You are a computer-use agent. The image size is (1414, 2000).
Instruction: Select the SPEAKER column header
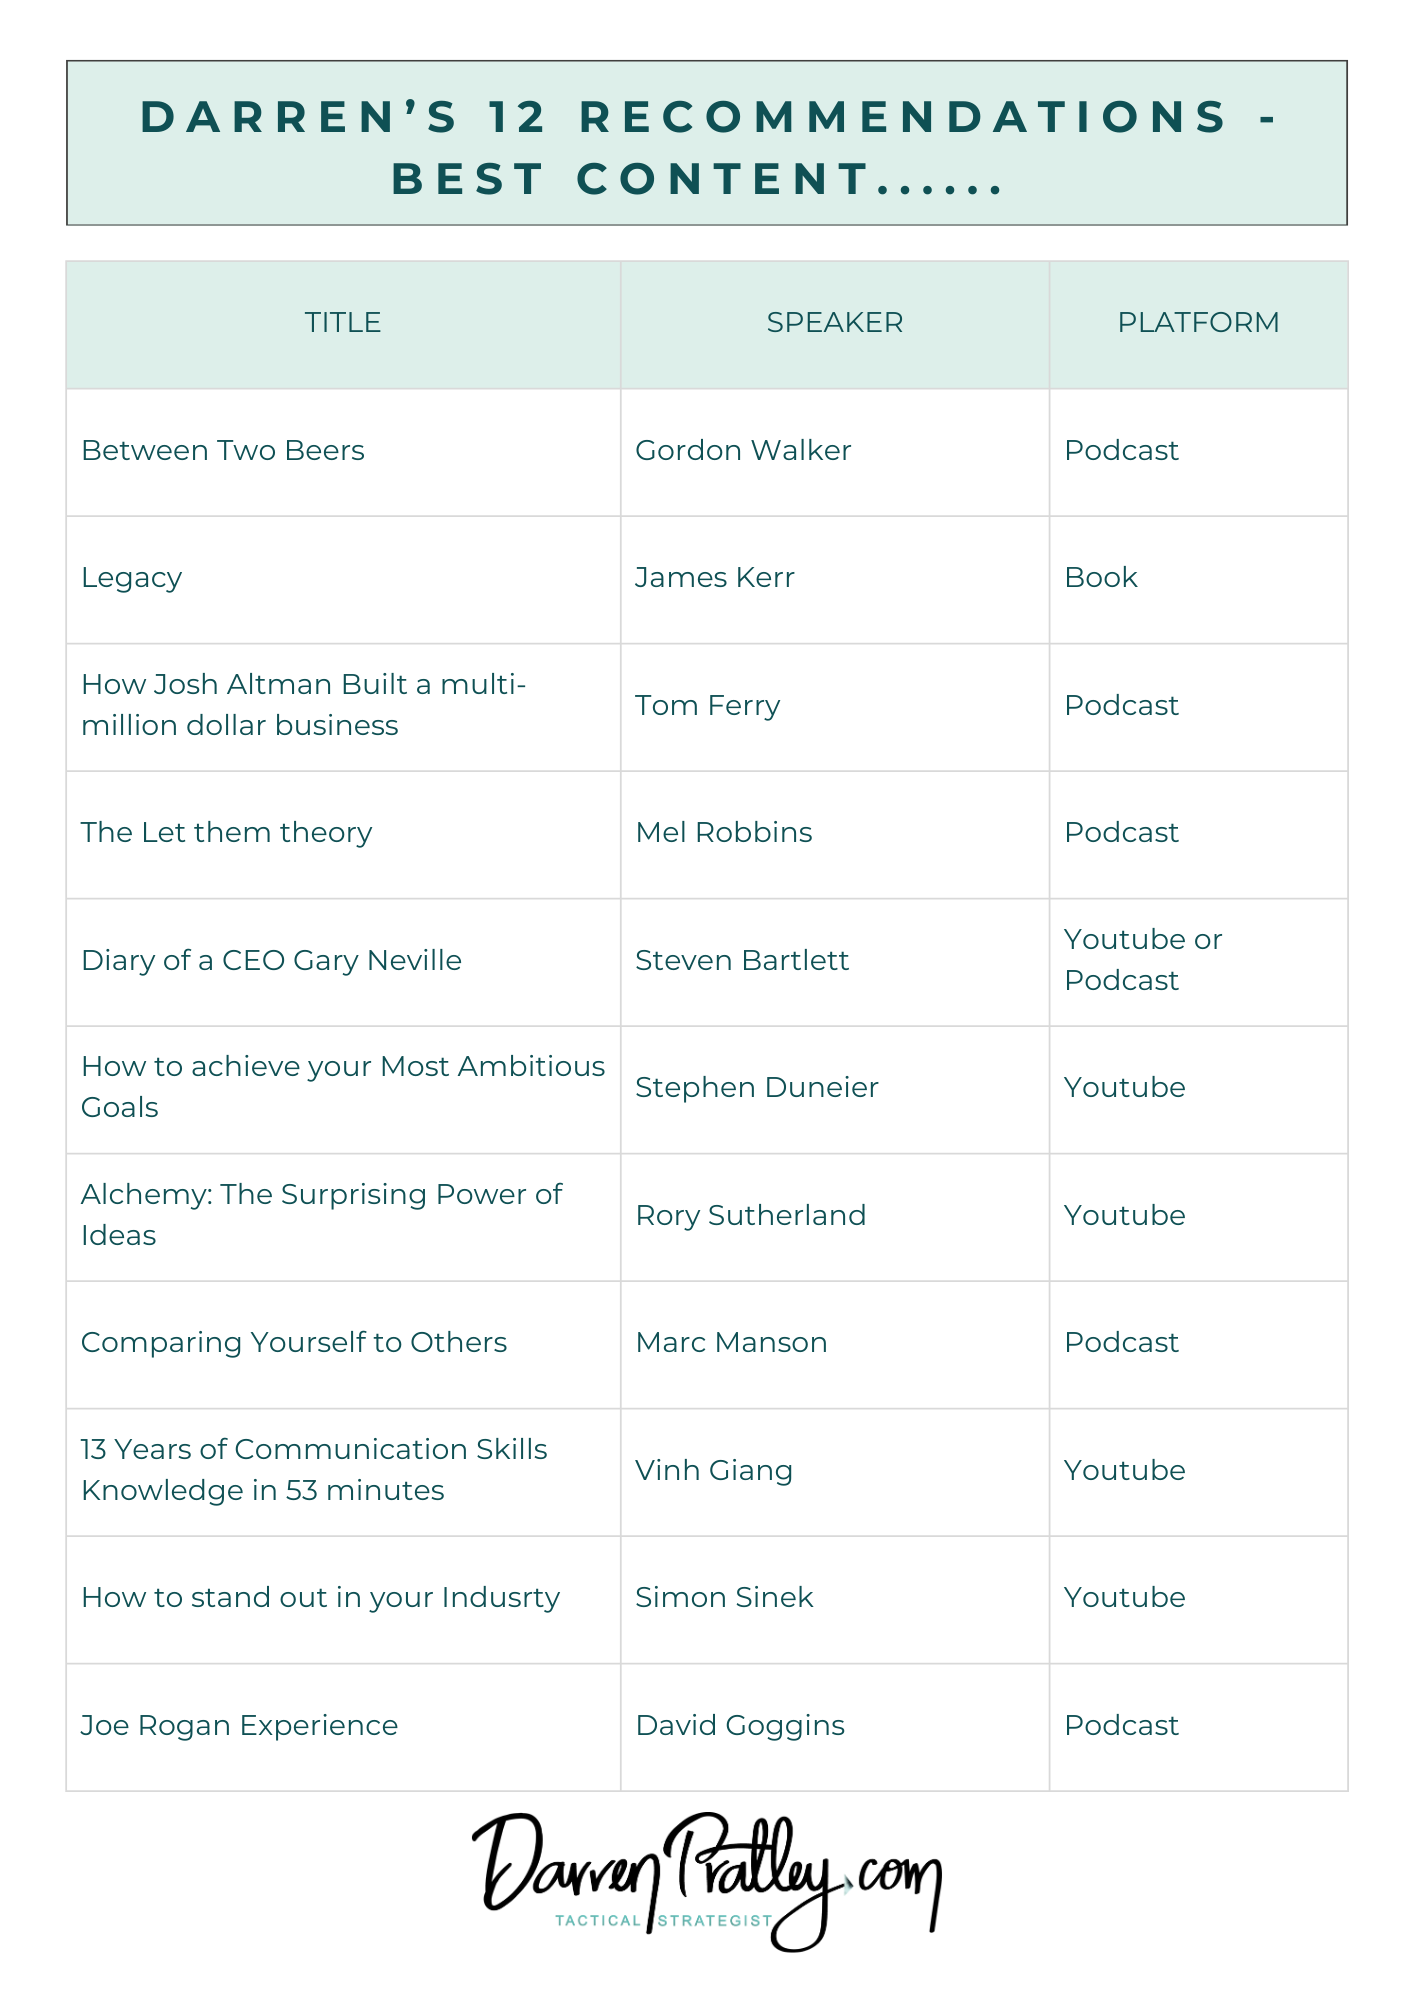[834, 323]
